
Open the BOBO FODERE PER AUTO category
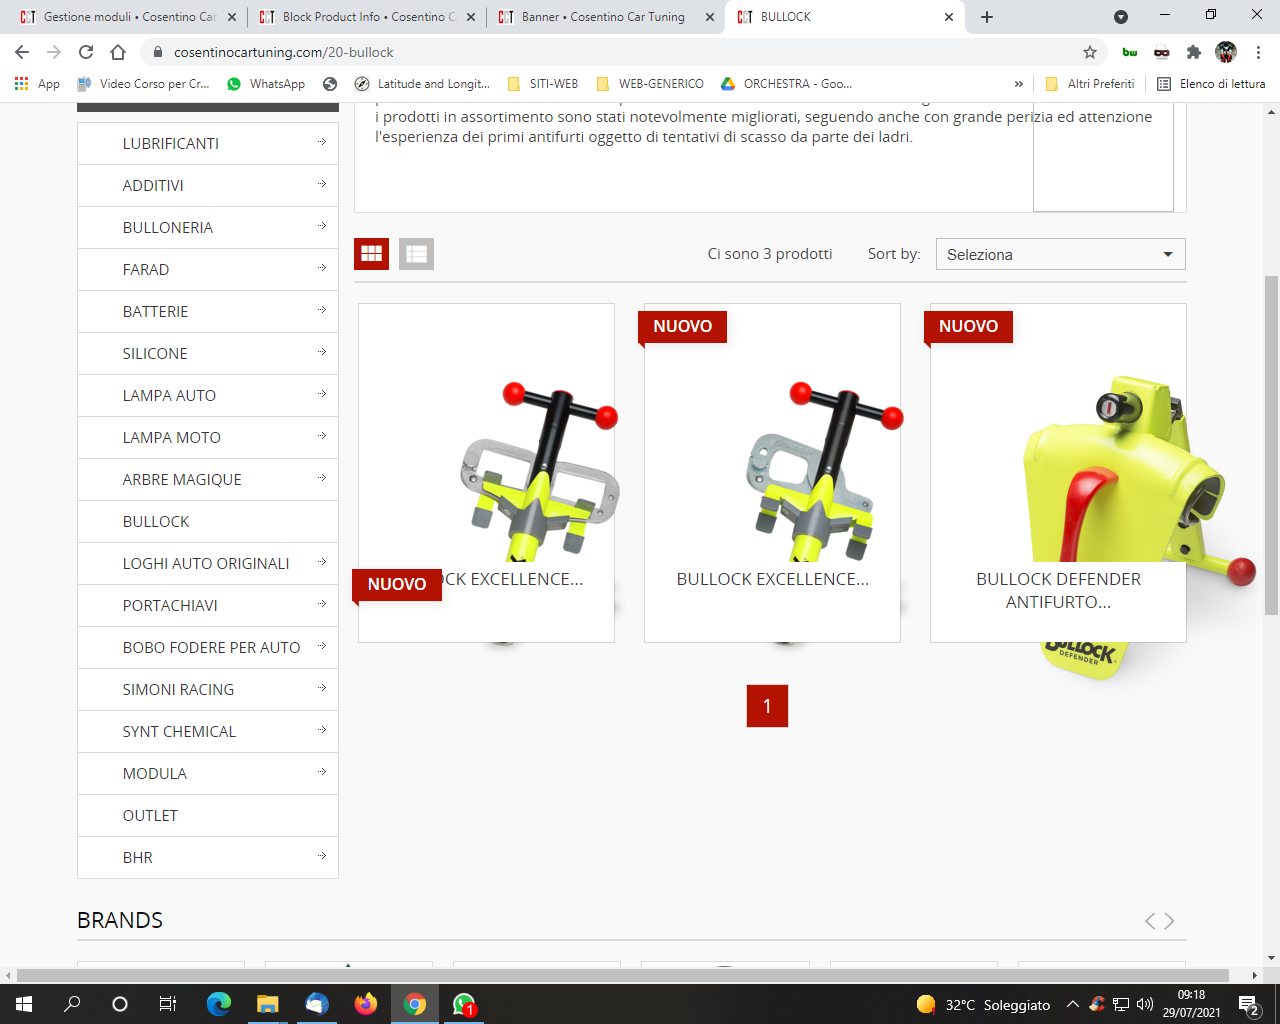[211, 648]
